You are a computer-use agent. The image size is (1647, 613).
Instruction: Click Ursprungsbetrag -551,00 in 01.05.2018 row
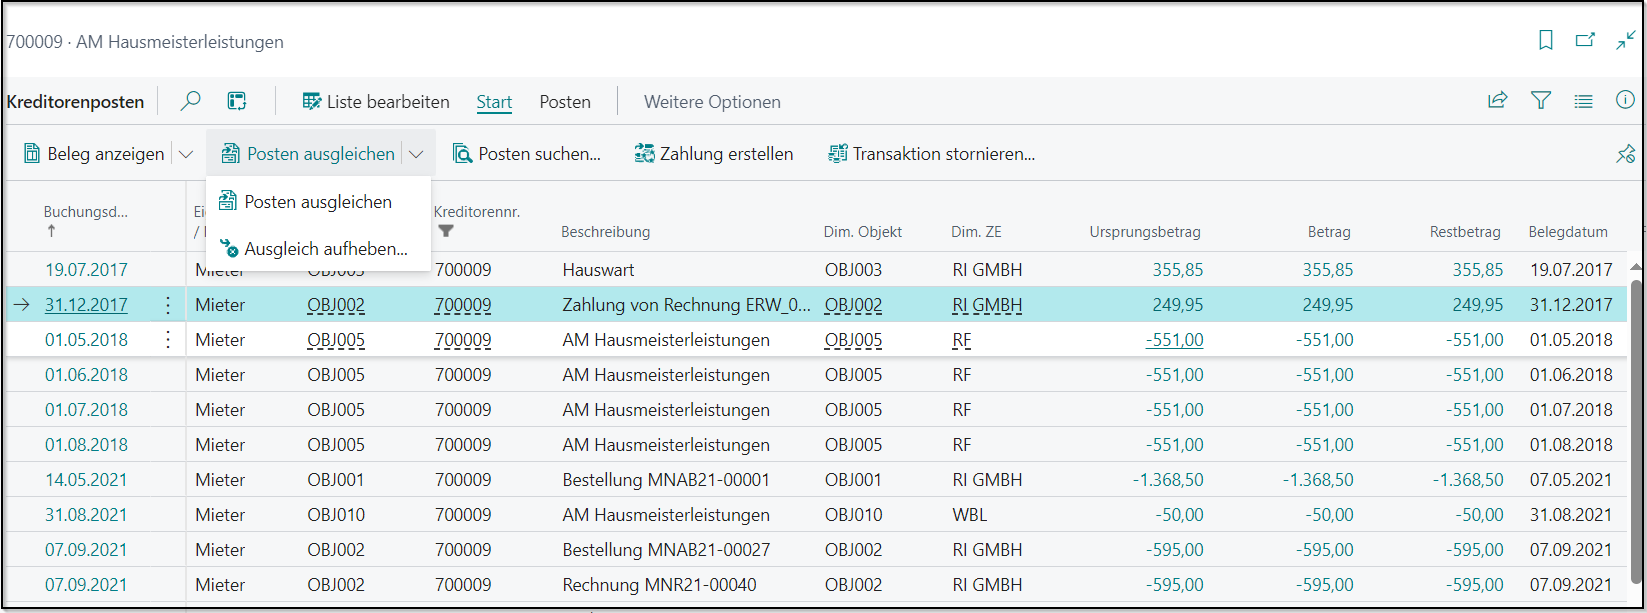click(x=1174, y=340)
